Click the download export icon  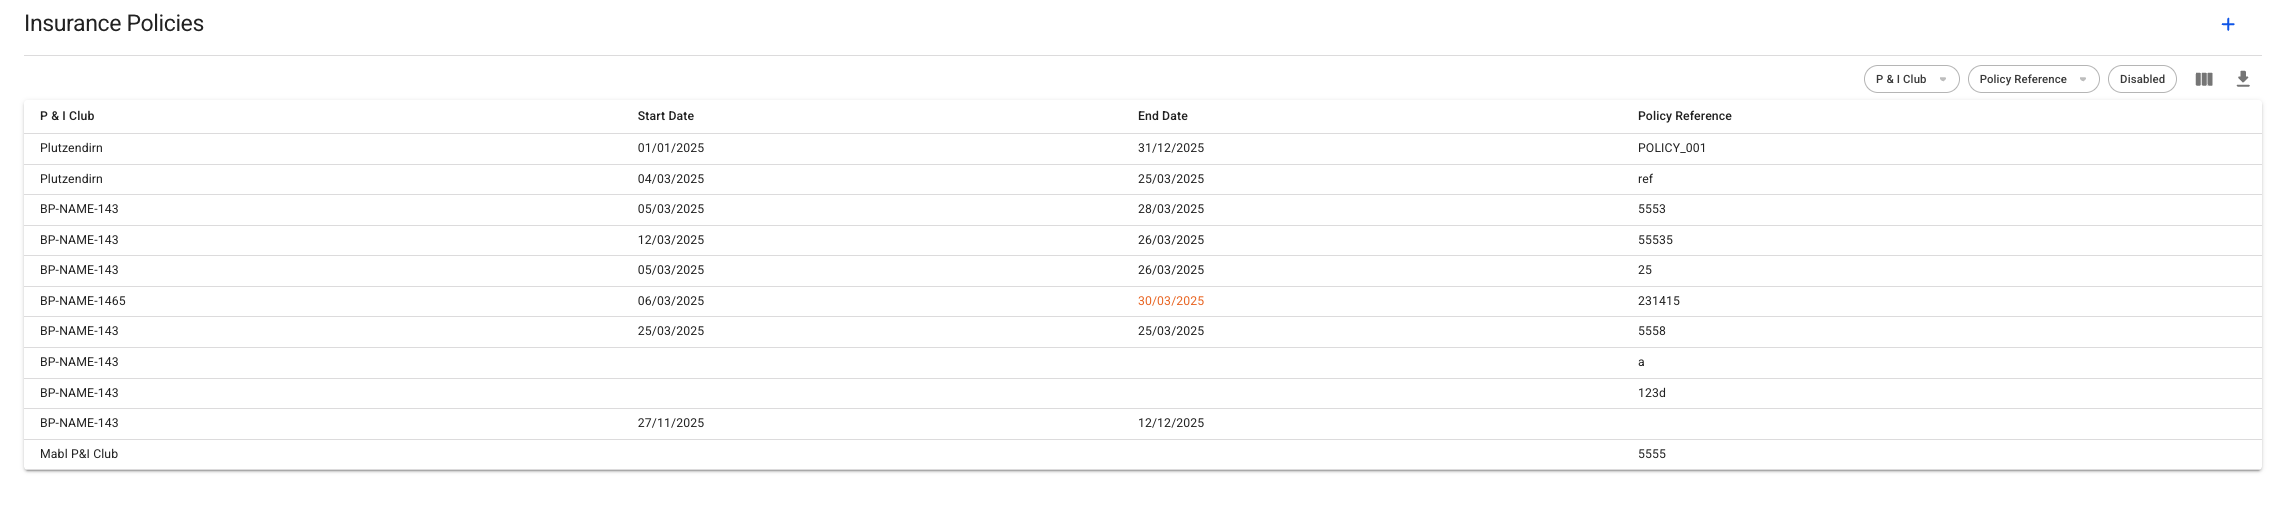tap(2243, 79)
